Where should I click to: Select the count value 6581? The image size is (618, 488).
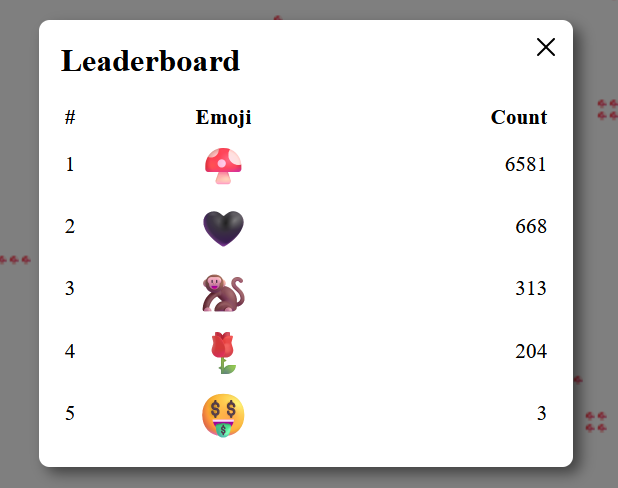coord(525,164)
